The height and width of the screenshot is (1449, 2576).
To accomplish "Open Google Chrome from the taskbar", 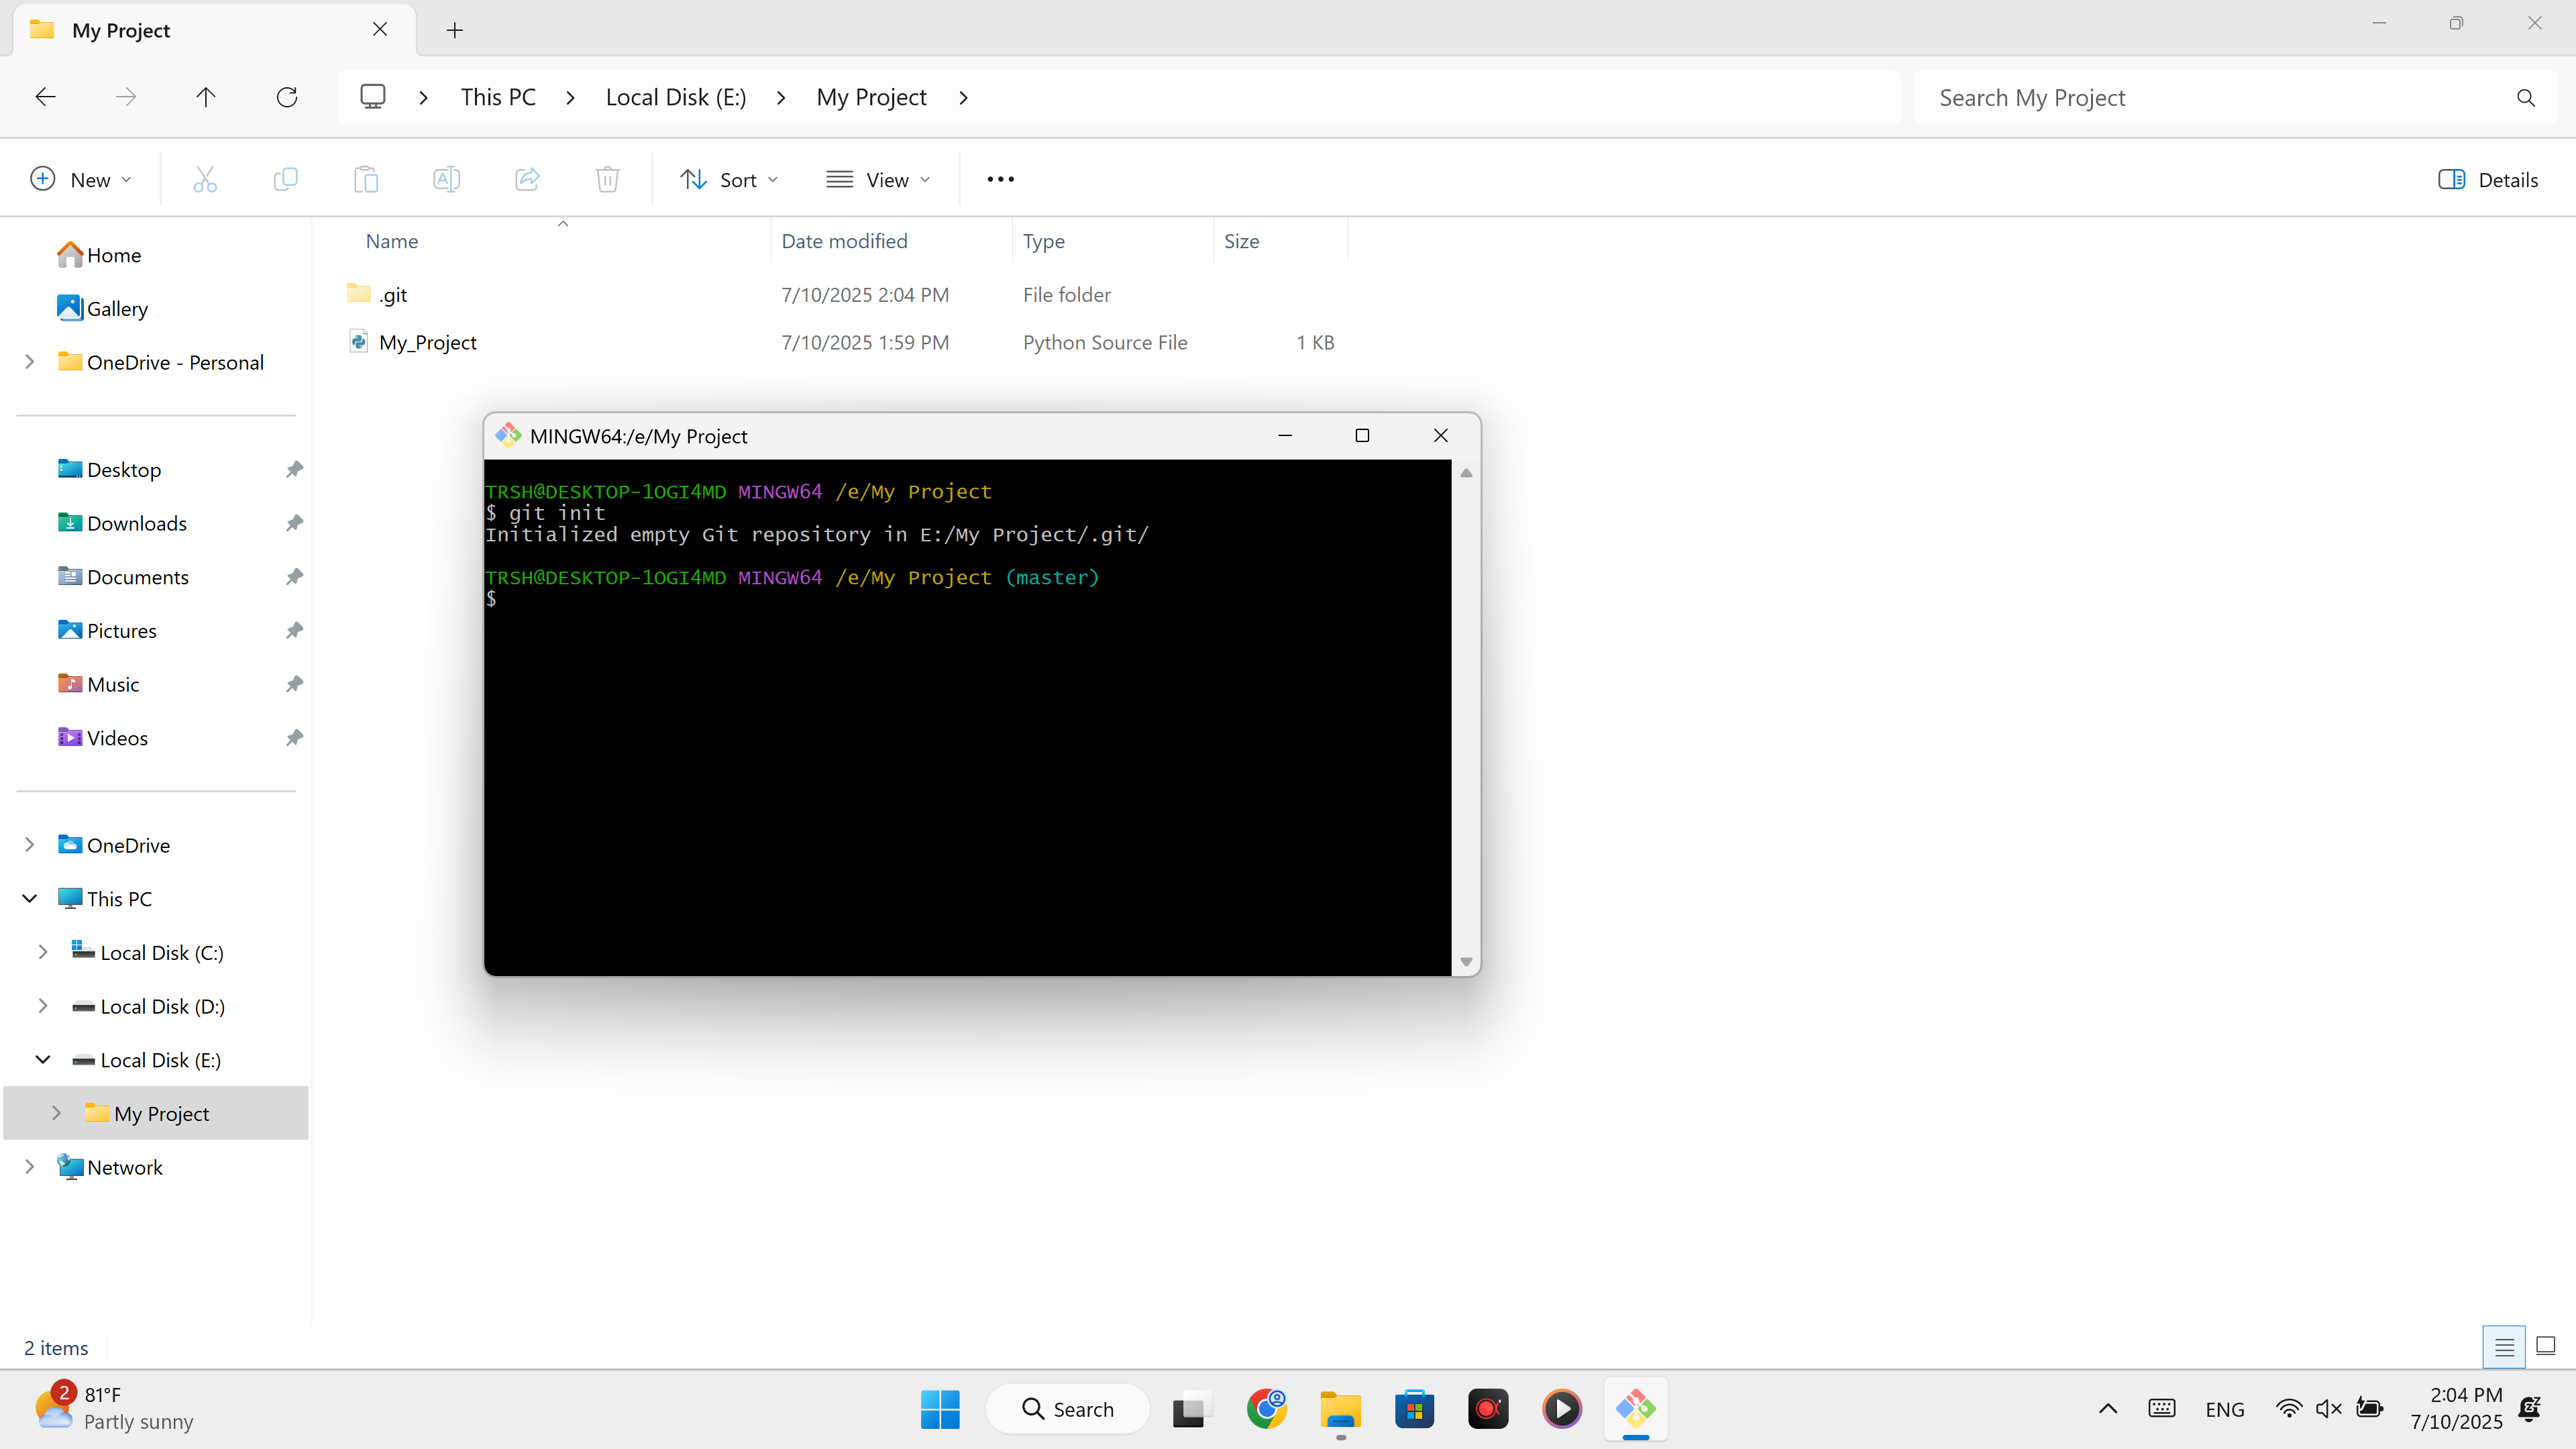I will (1266, 1409).
